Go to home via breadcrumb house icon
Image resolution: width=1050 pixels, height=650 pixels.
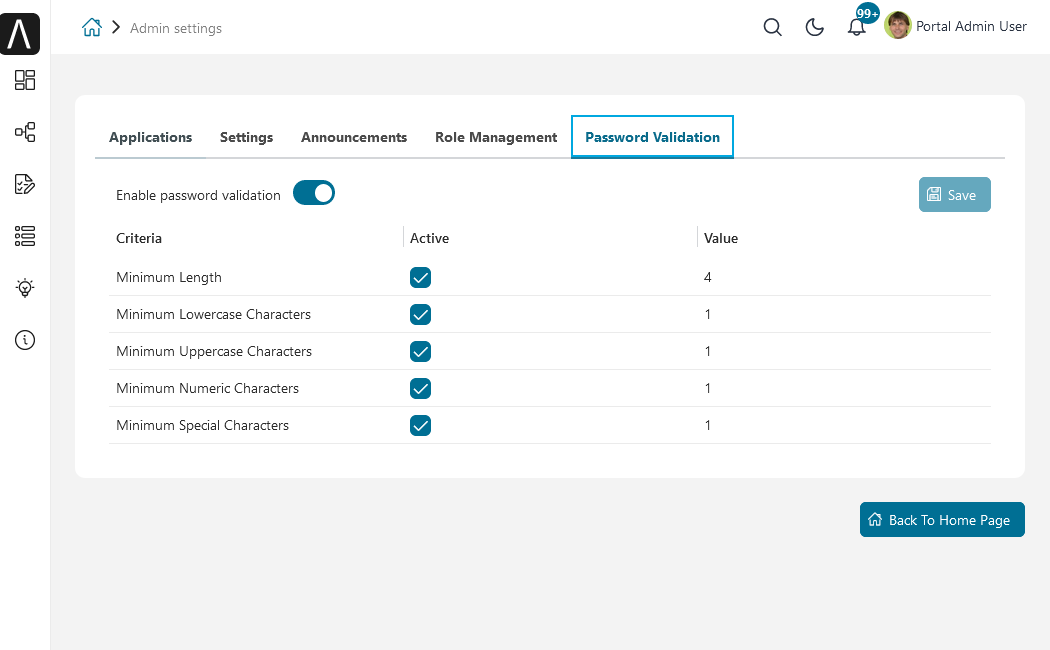[92, 27]
